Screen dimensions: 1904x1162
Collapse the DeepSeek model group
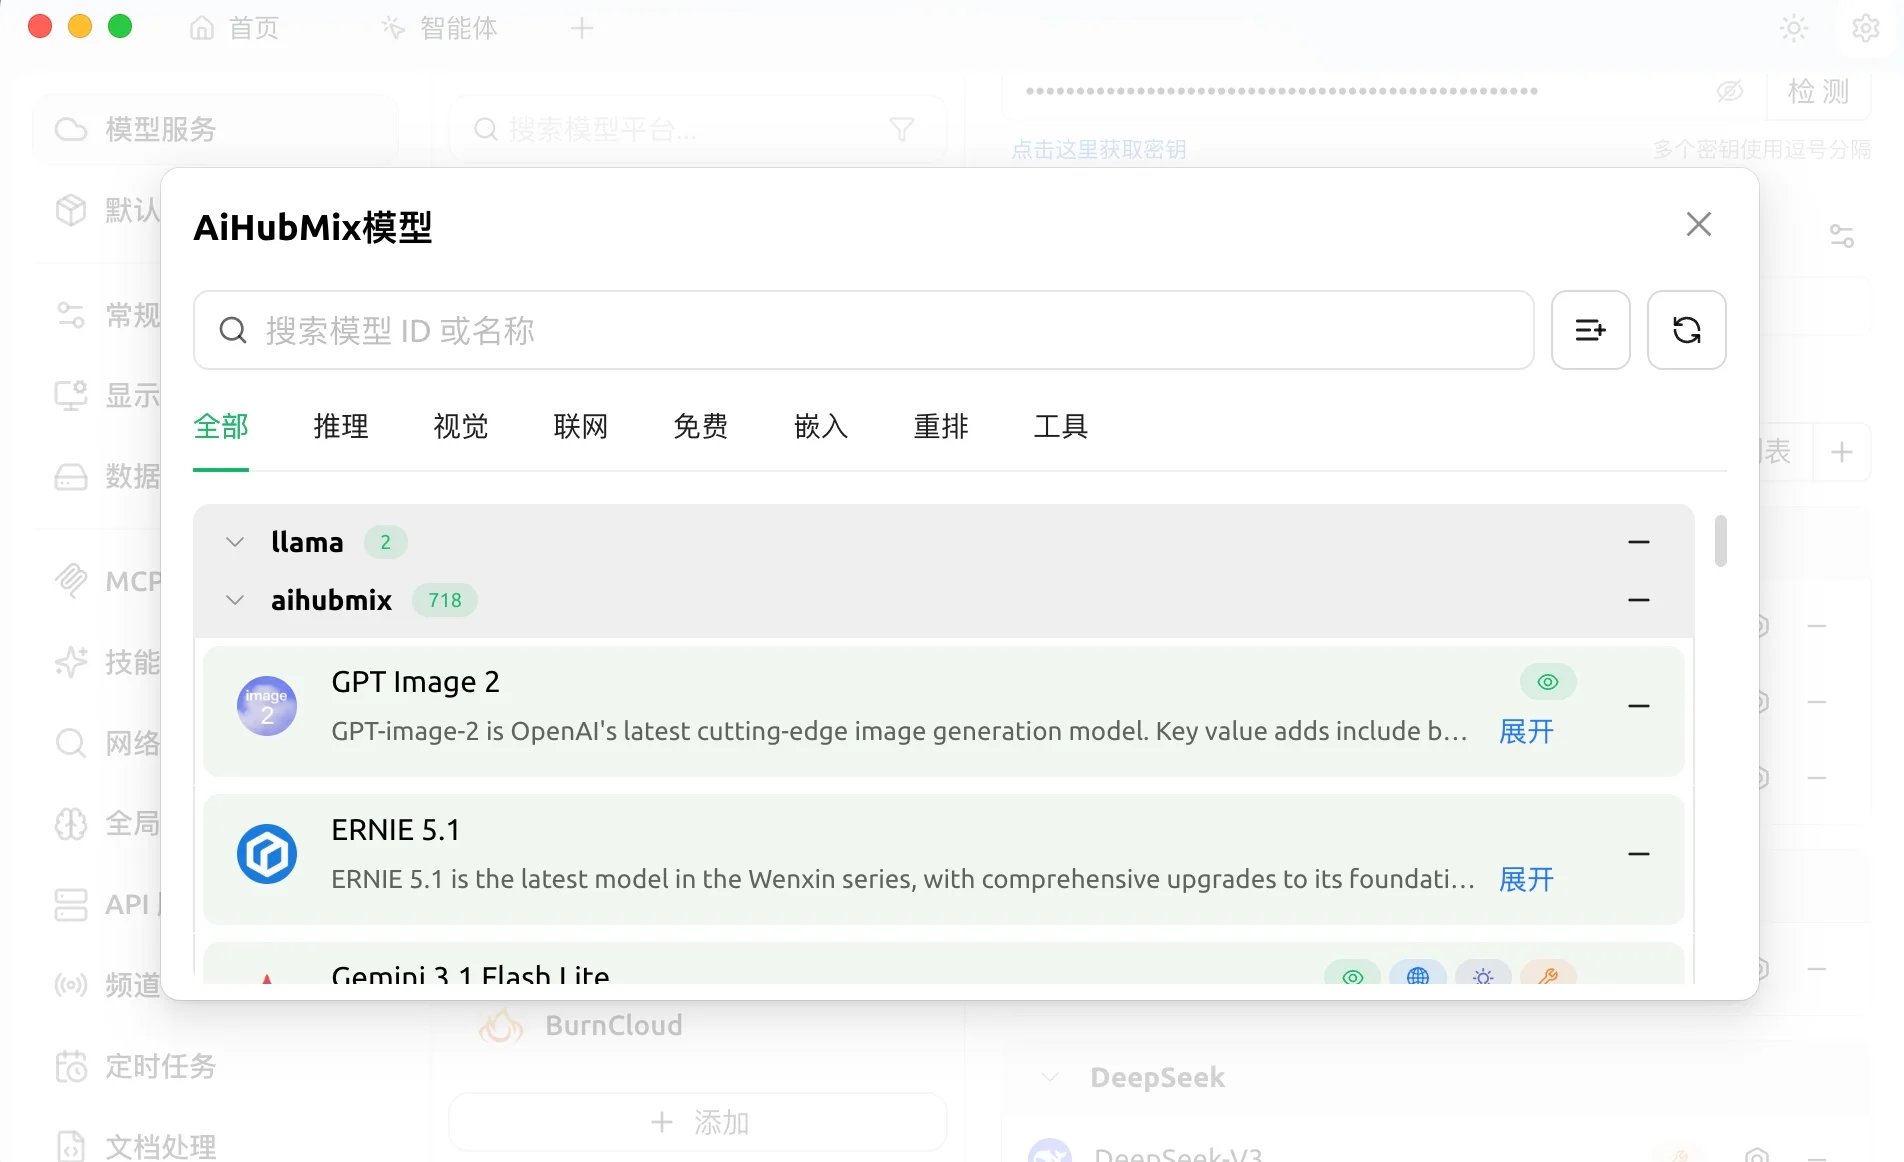(x=1050, y=1077)
